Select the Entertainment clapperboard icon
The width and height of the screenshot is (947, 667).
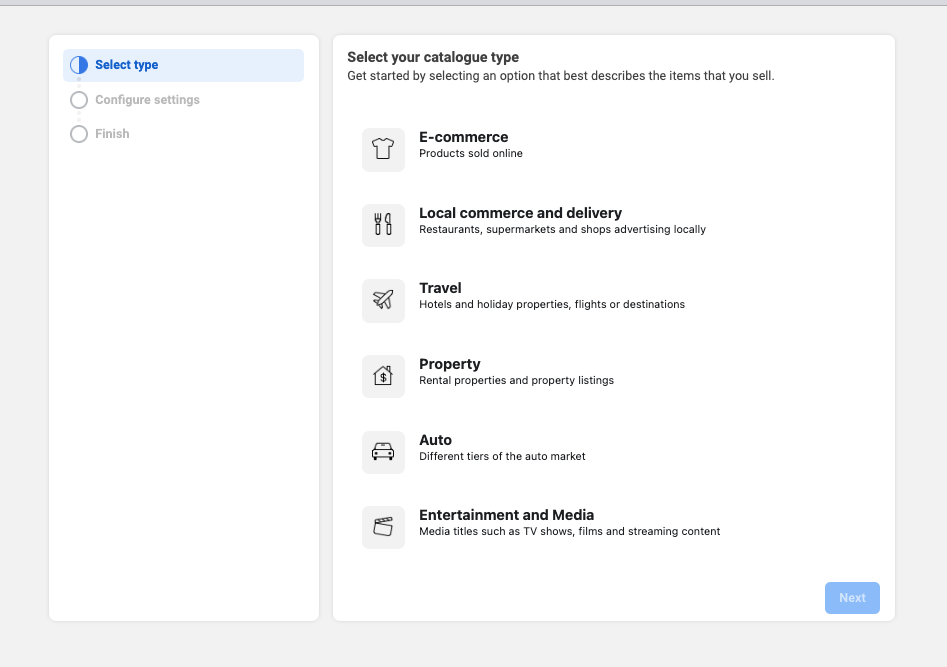pos(383,527)
